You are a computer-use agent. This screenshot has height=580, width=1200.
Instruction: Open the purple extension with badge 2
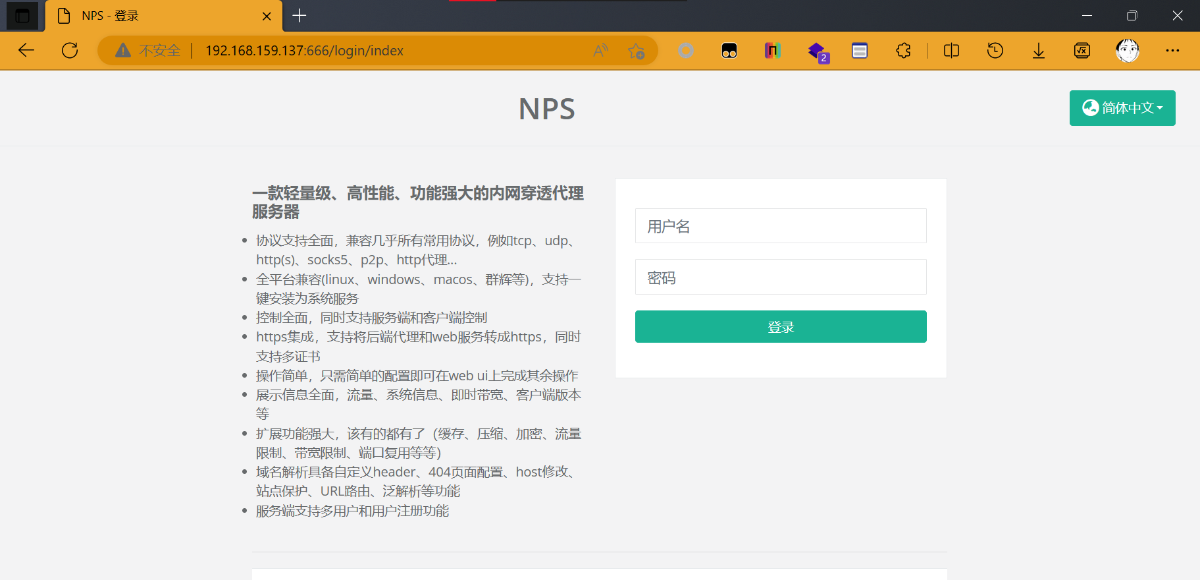pos(817,52)
